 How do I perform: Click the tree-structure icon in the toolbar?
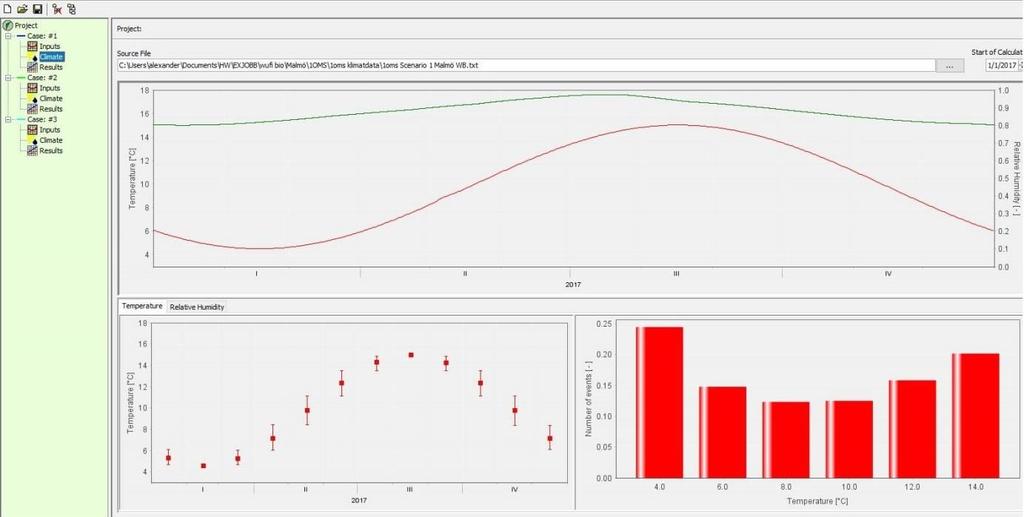(71, 8)
